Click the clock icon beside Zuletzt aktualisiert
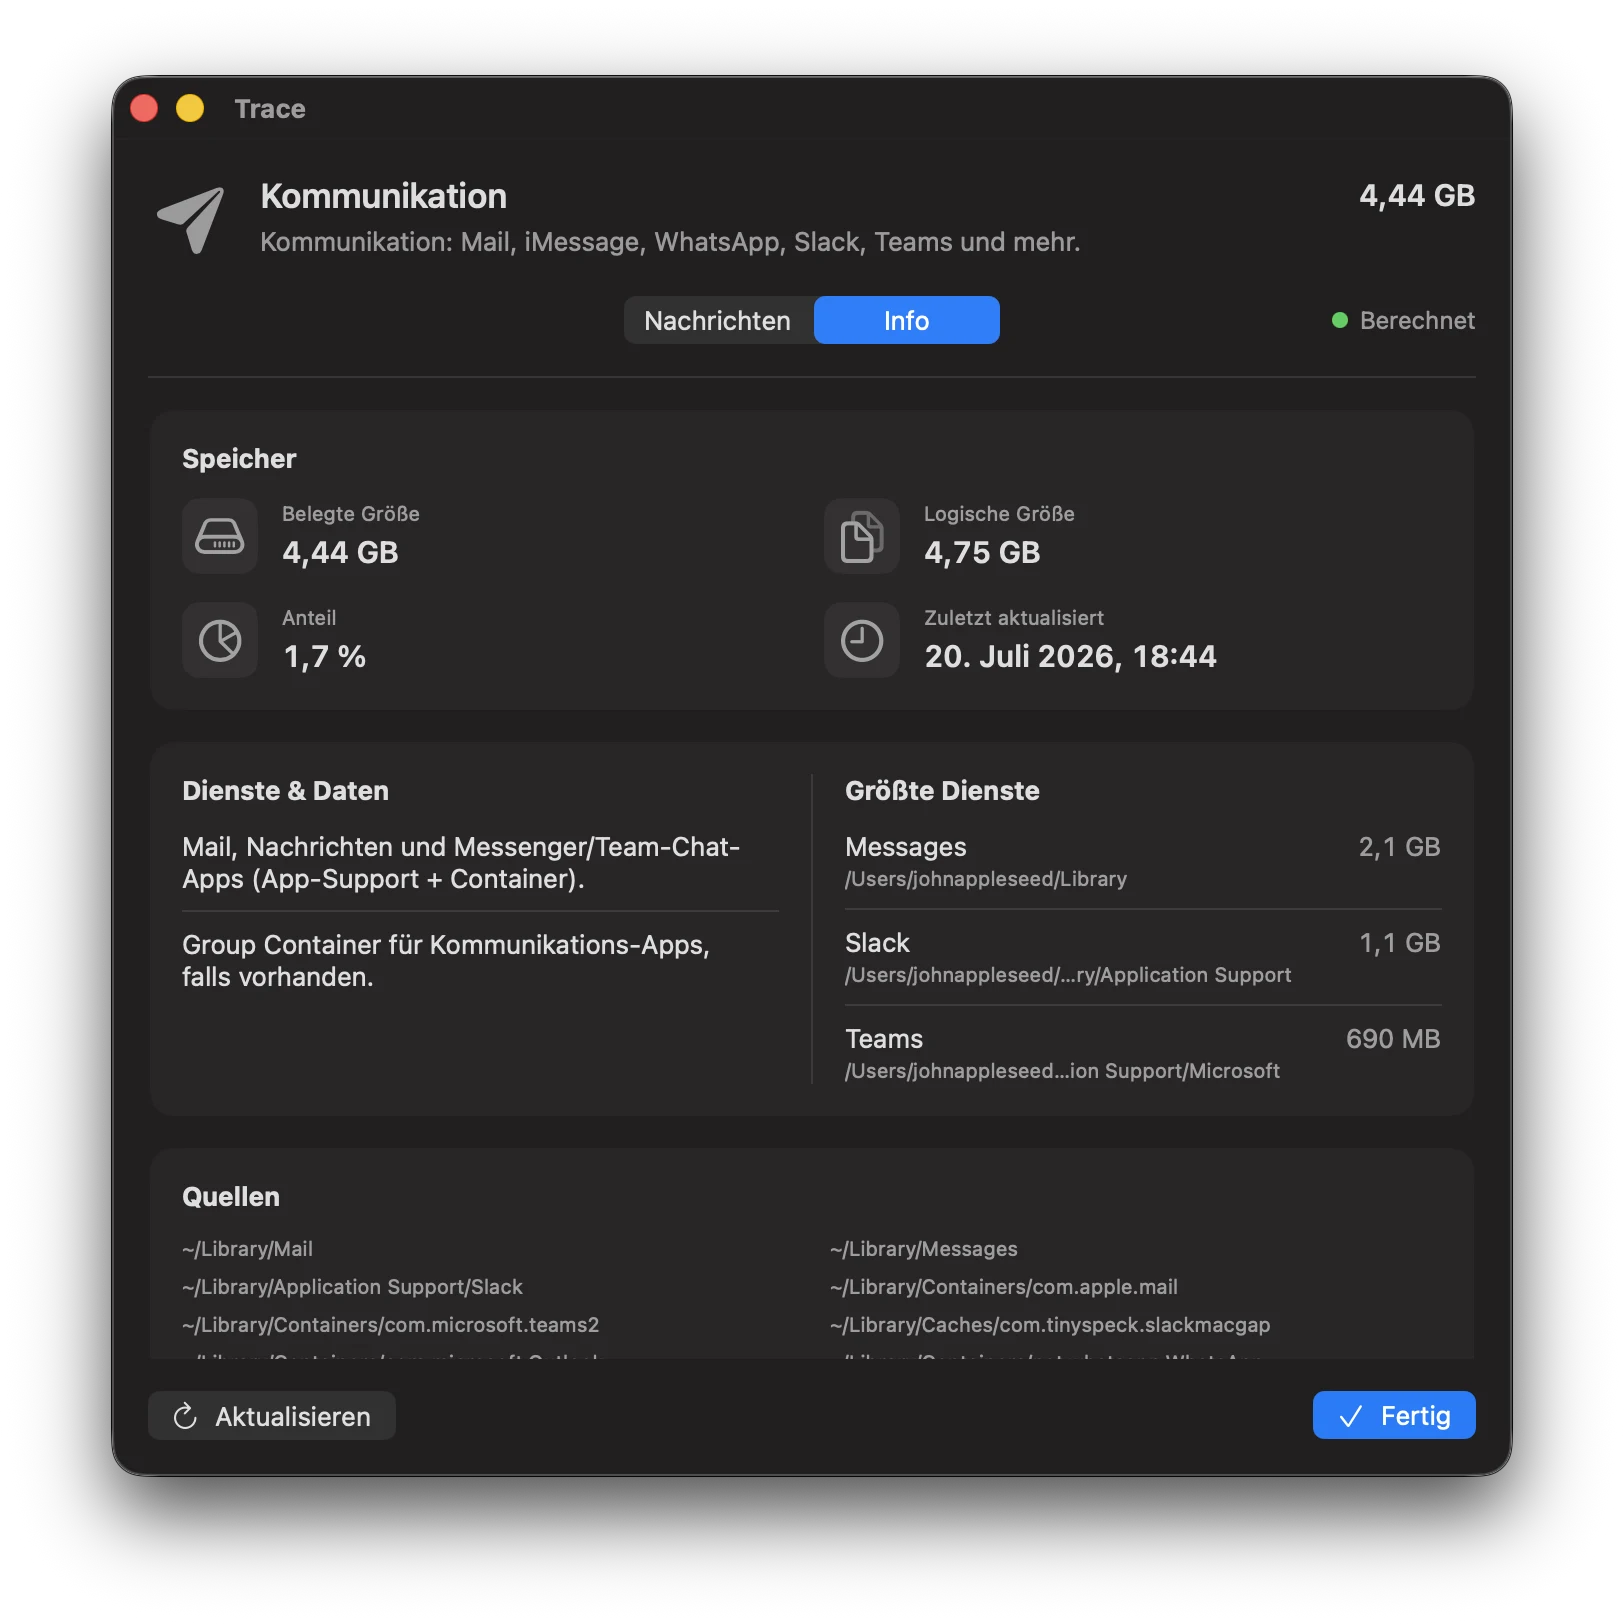This screenshot has height=1624, width=1624. coord(862,640)
